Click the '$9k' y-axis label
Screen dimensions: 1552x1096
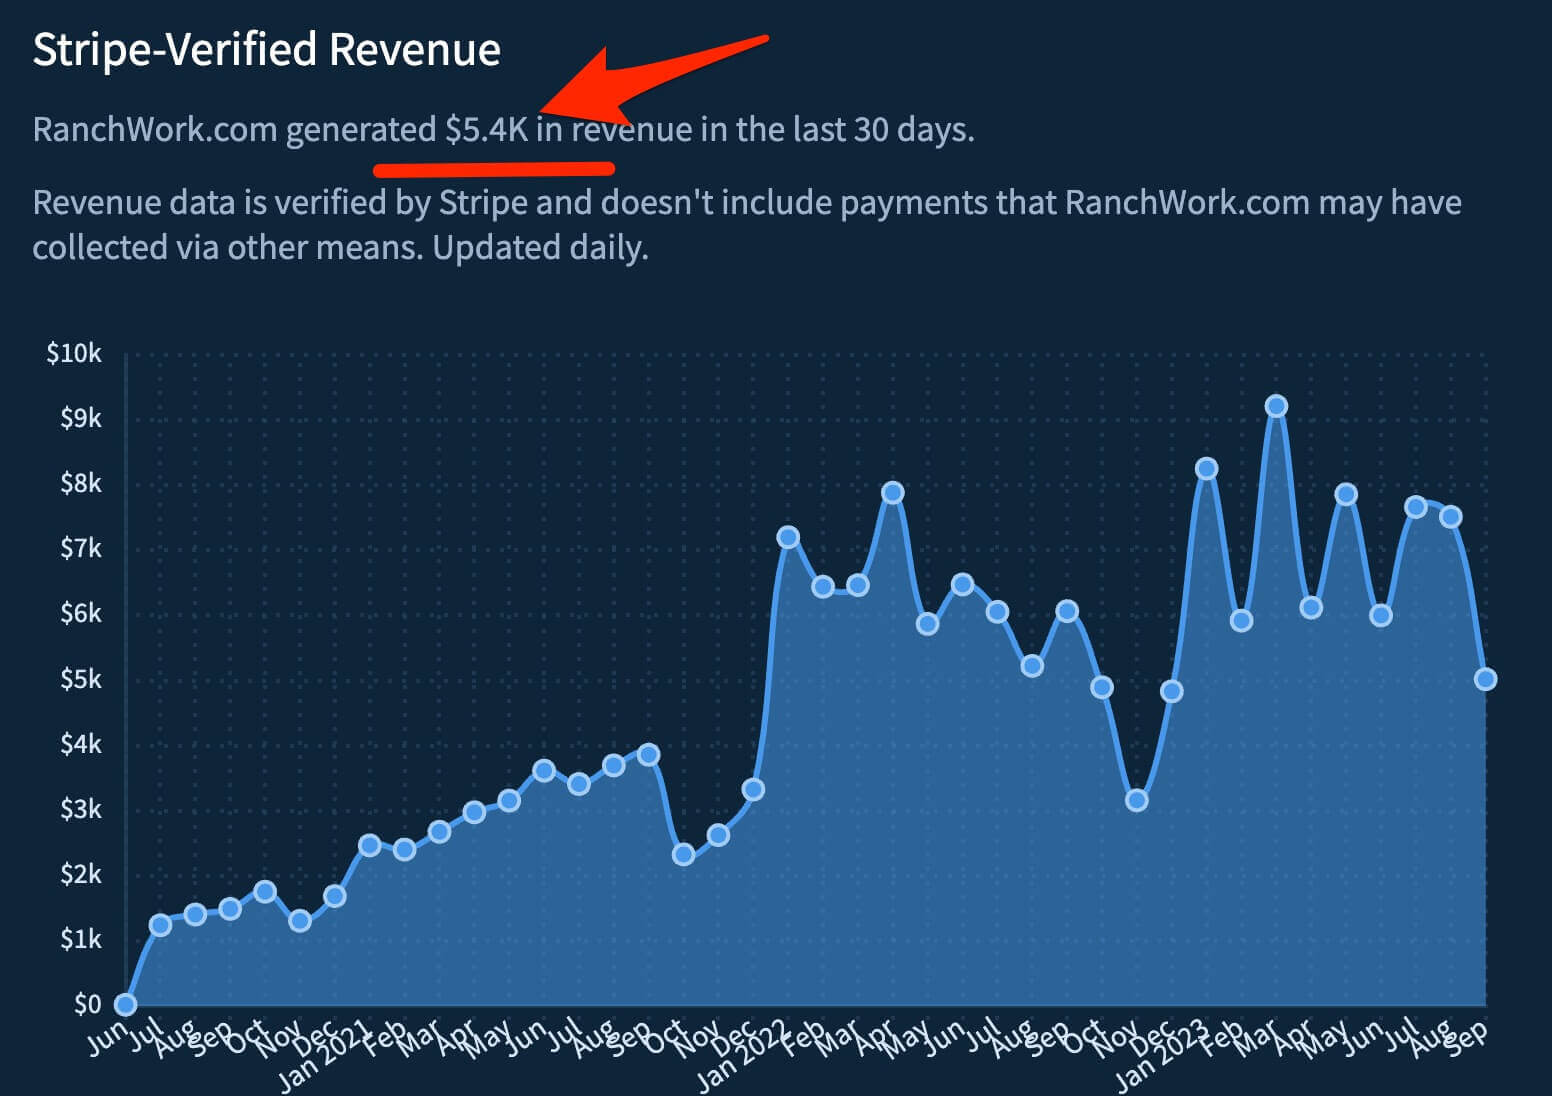(81, 418)
